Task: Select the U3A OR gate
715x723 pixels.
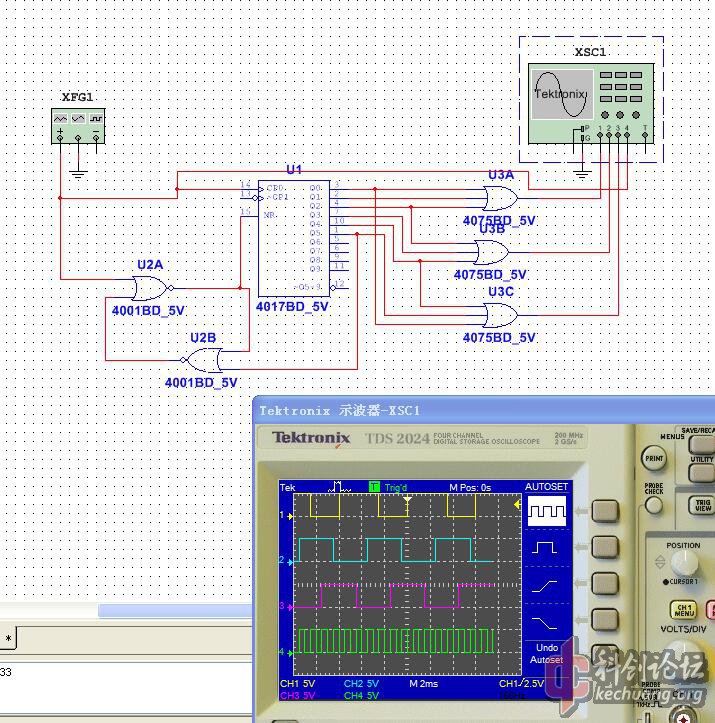Action: [x=501, y=198]
